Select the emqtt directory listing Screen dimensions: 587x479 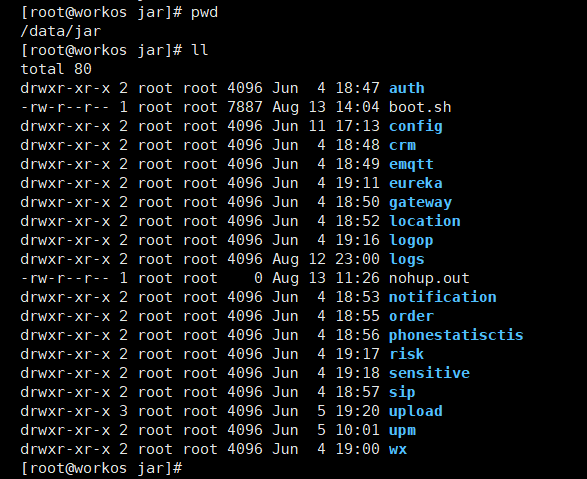click(x=411, y=165)
